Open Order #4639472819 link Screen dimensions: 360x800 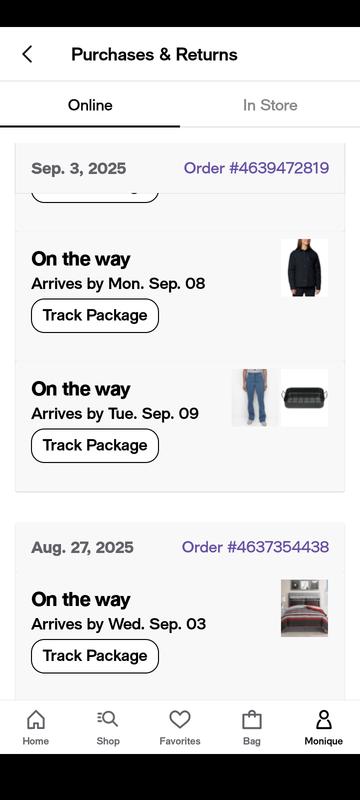tap(256, 168)
